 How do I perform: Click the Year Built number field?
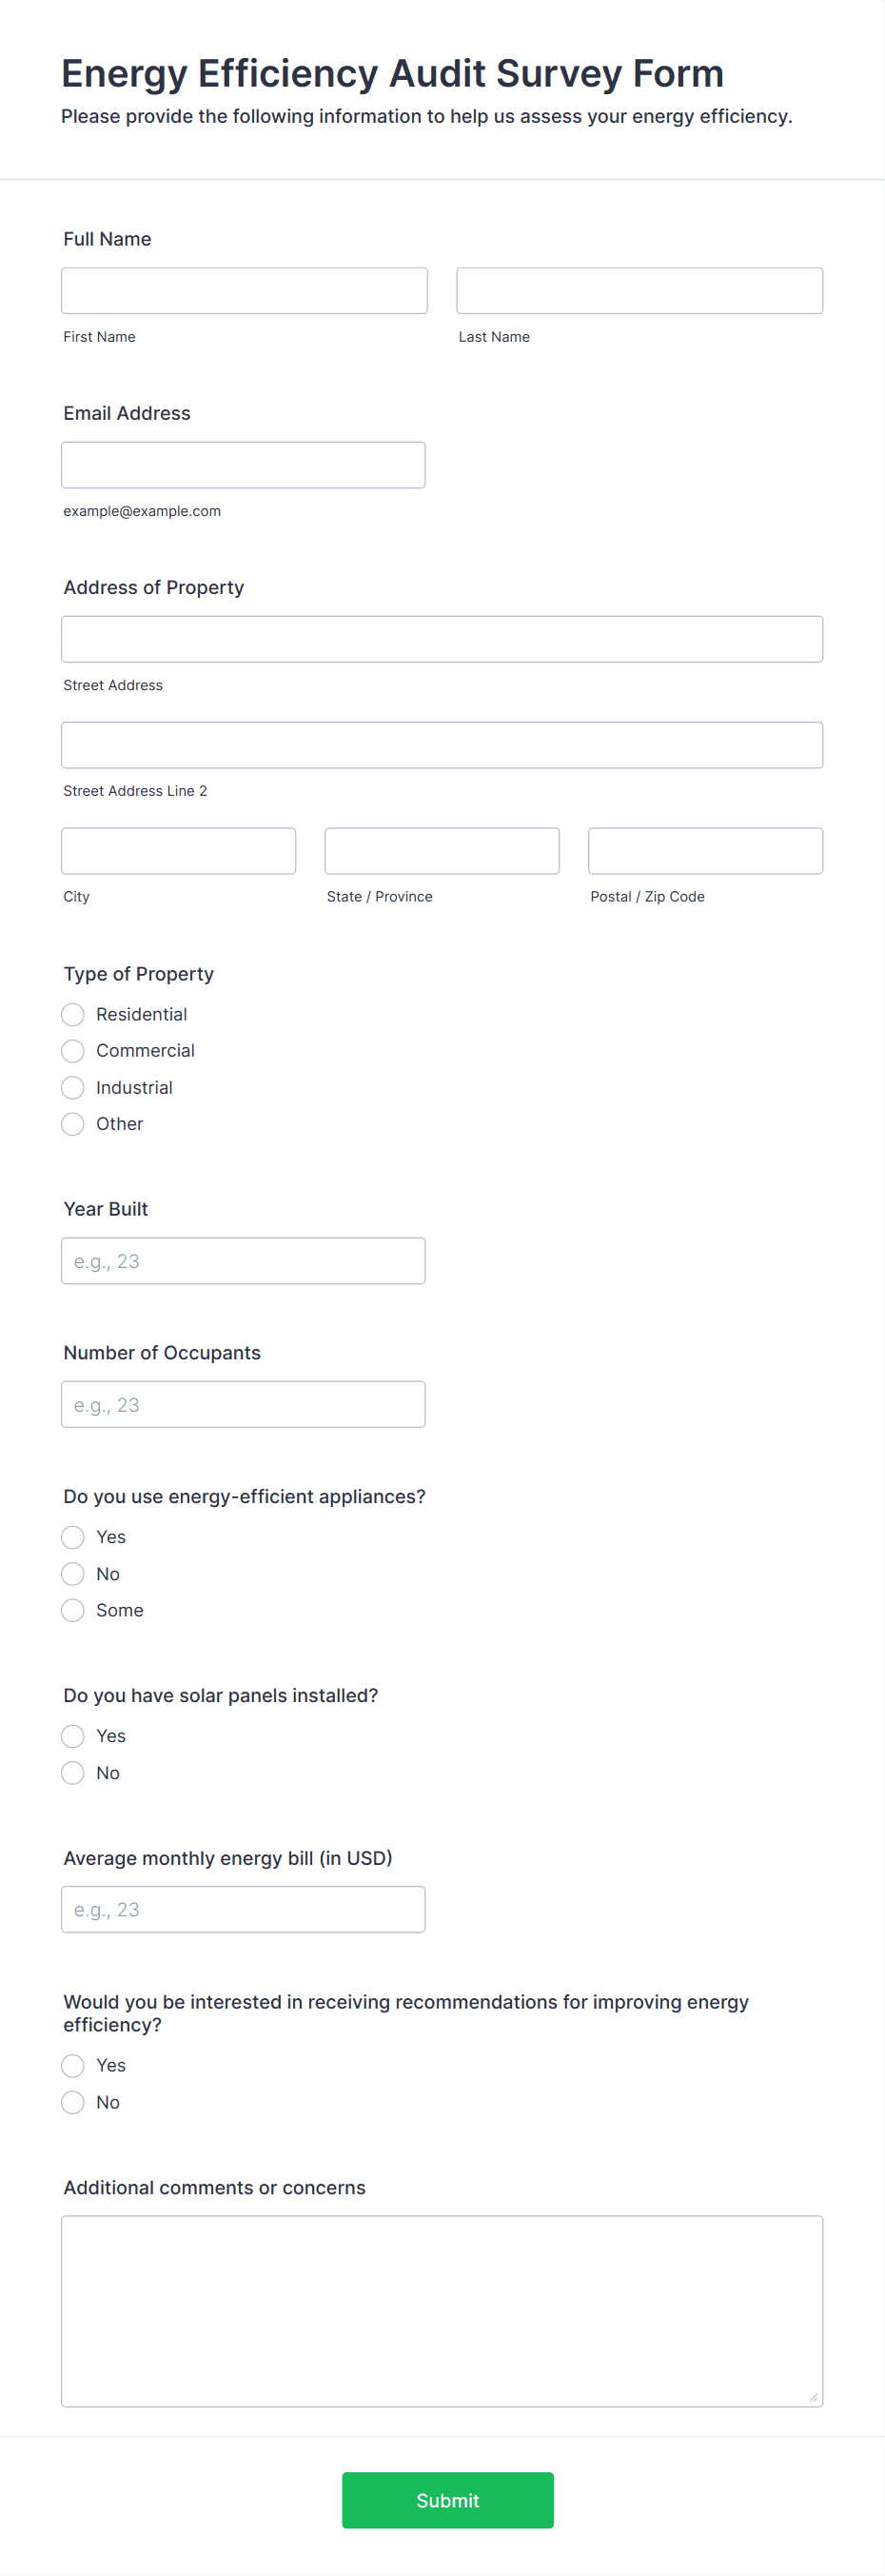(243, 1261)
